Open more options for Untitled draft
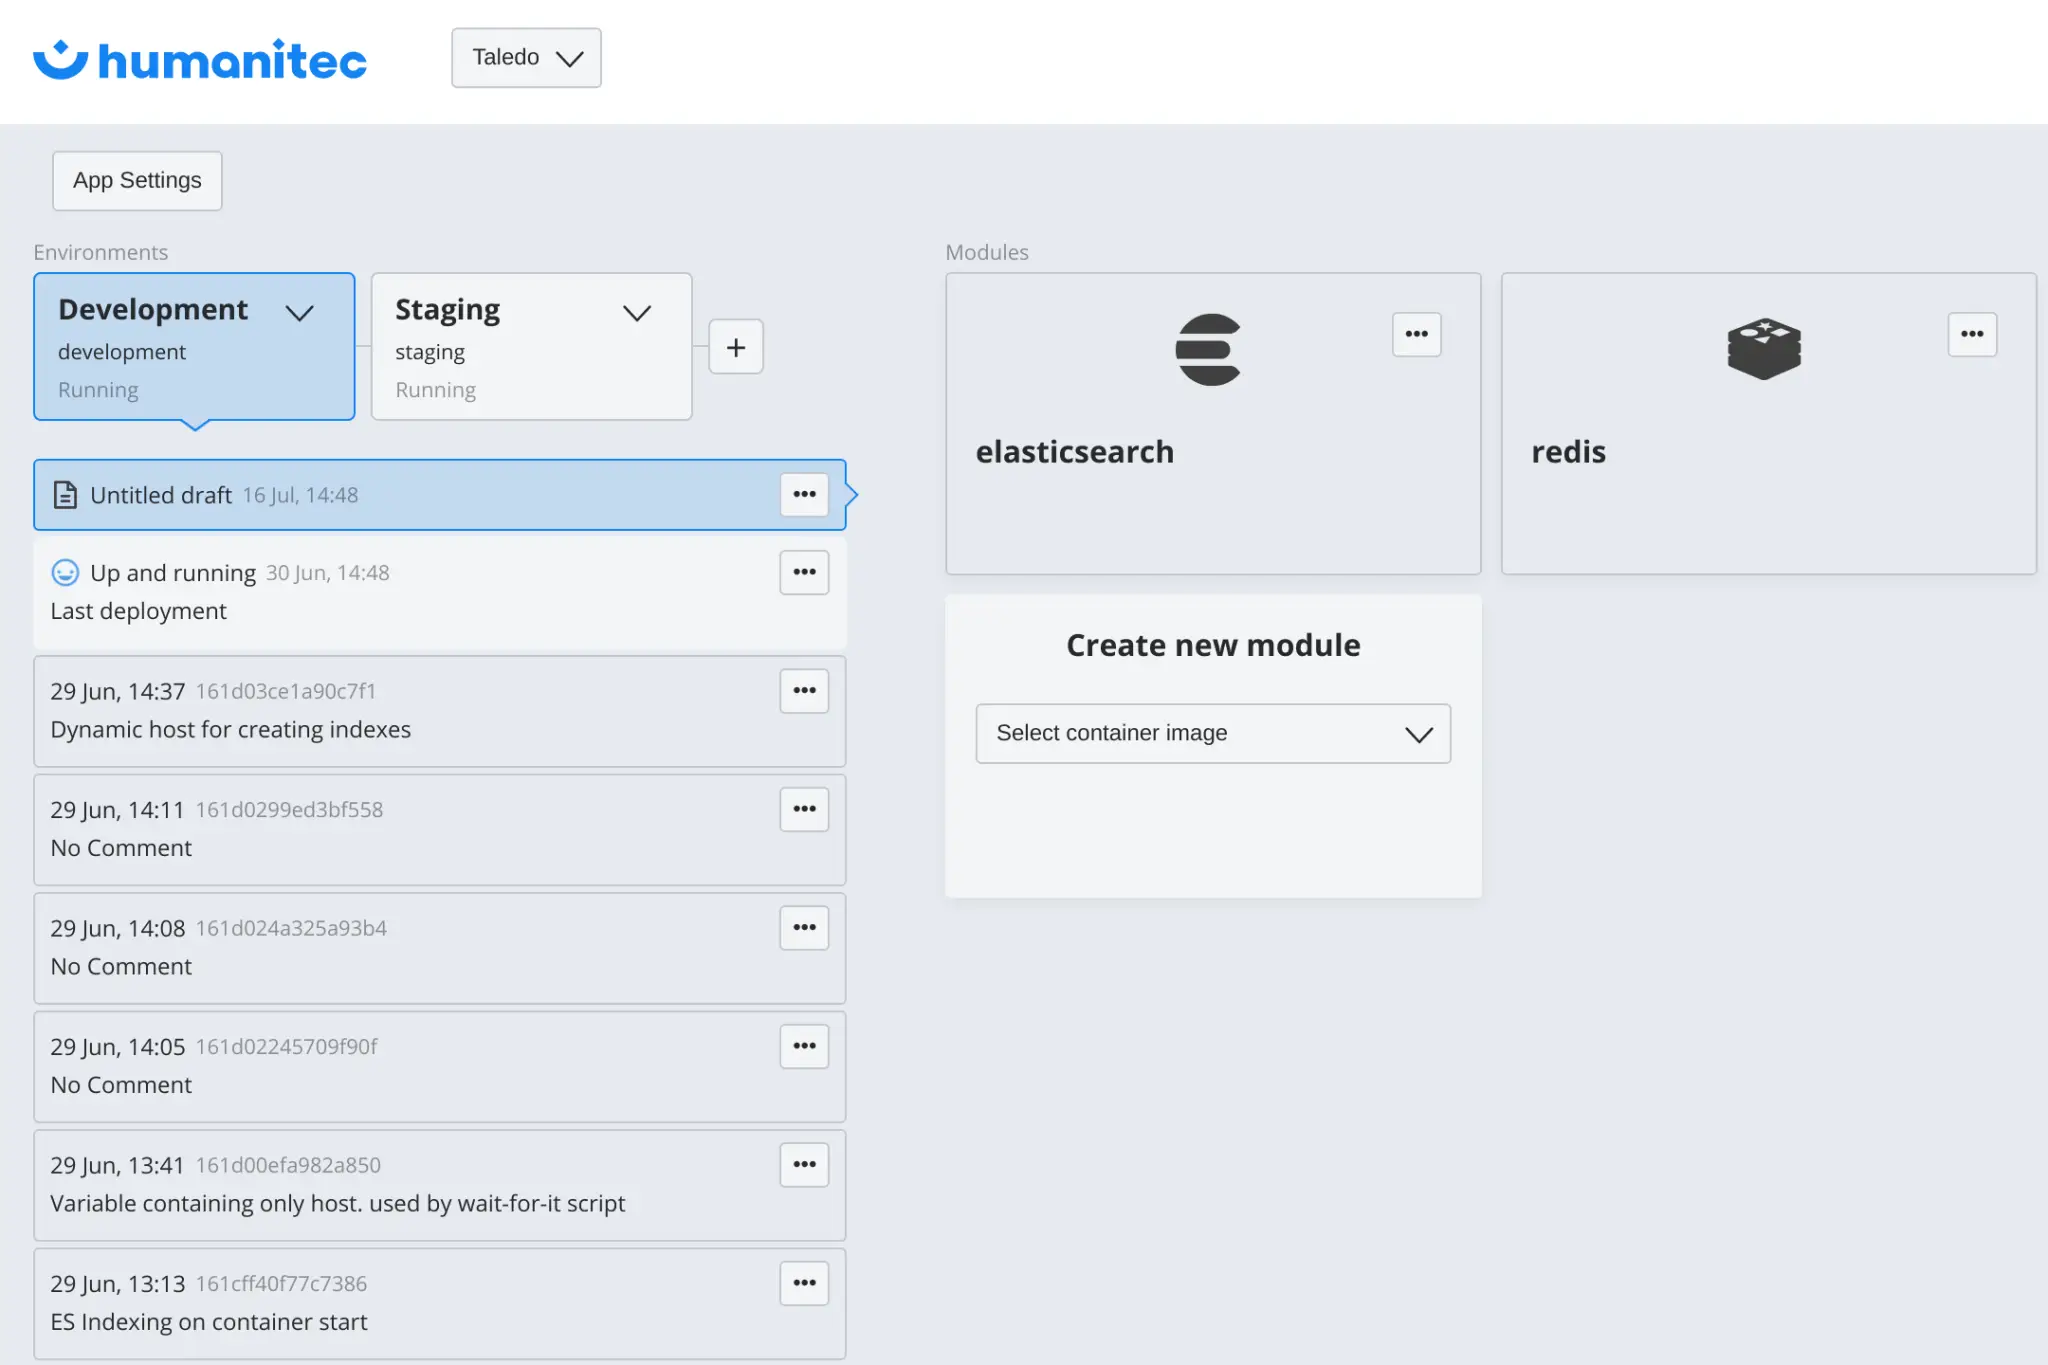Viewport: 2048px width, 1365px height. pyautogui.click(x=804, y=494)
